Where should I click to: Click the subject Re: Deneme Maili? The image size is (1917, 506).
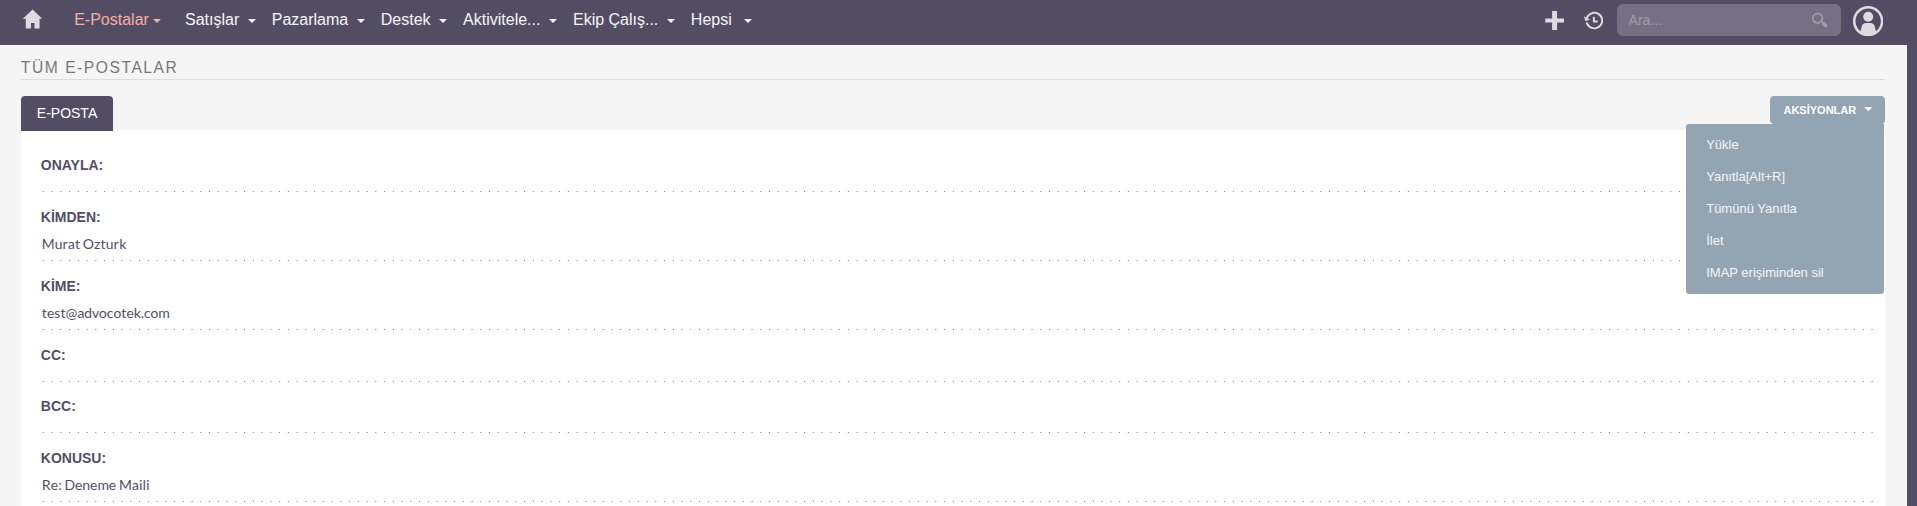pos(96,485)
